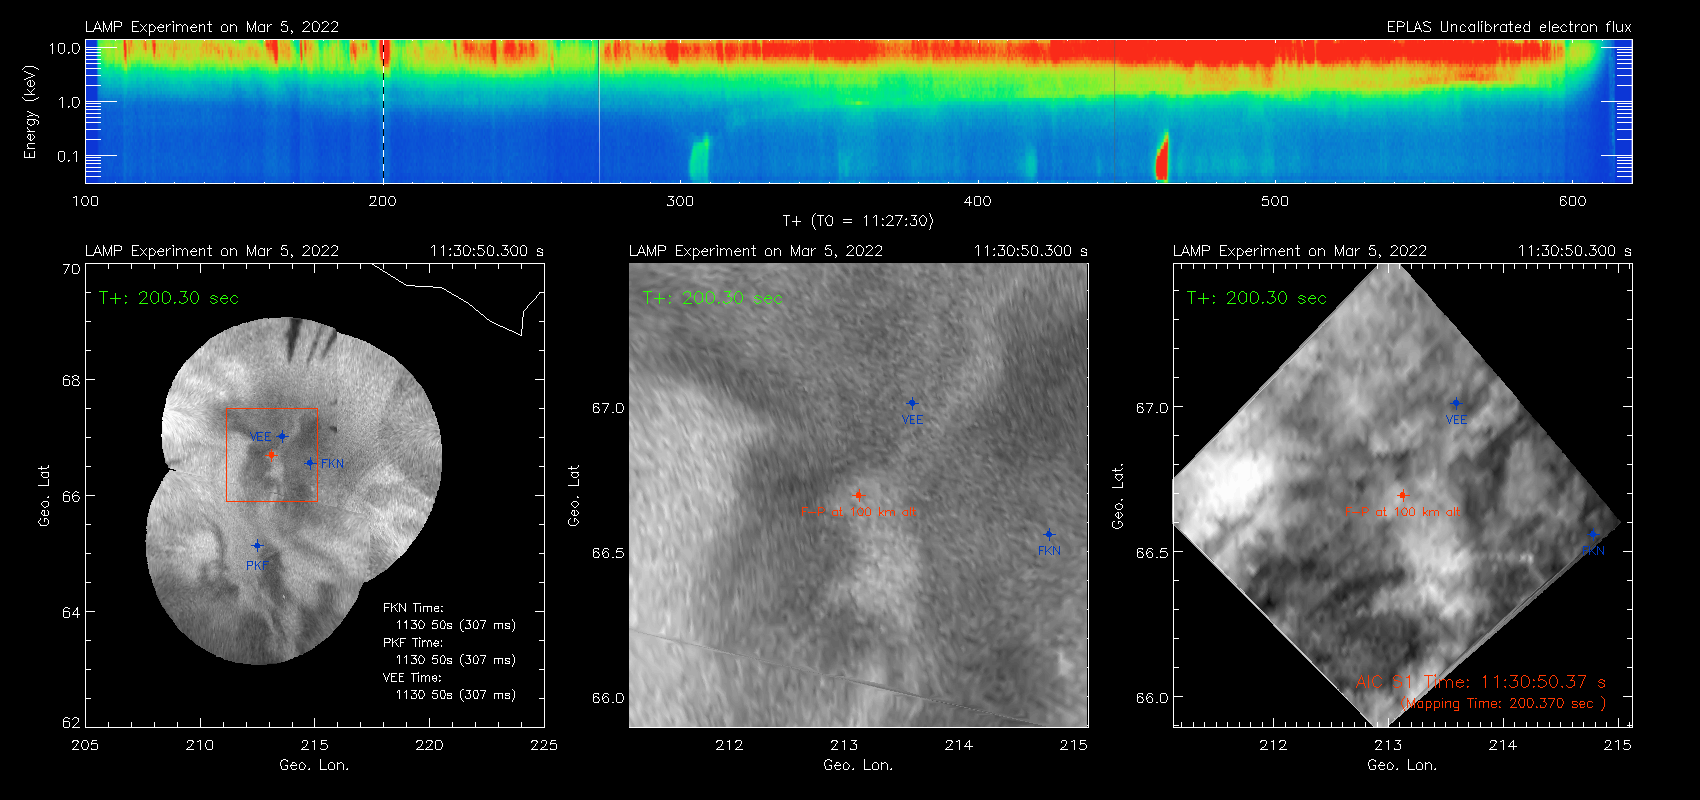The image size is (1700, 800).
Task: Click the blue FKN station marker on the all-sky mosaic map
Action: point(310,463)
